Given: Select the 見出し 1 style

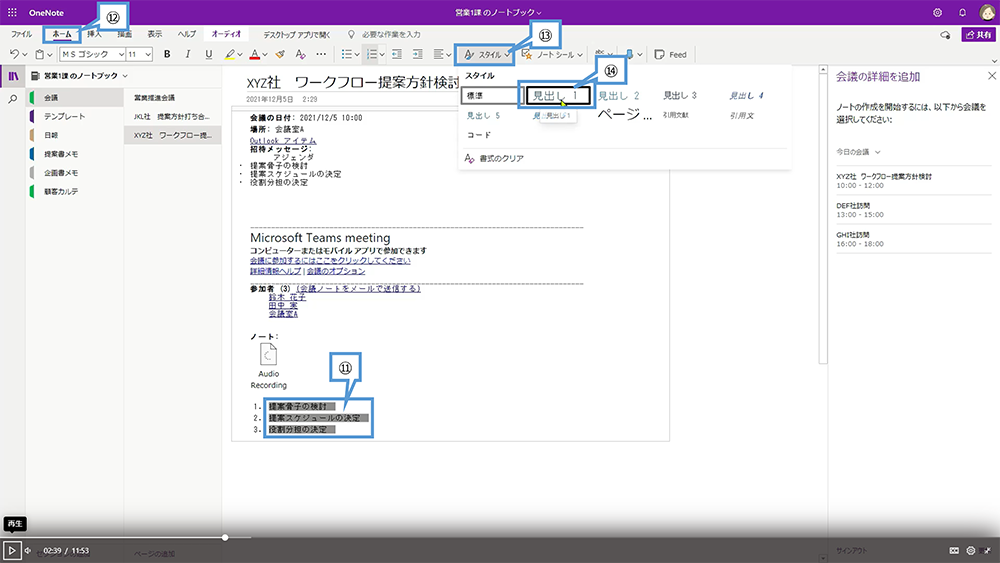Looking at the screenshot, I should coord(559,96).
